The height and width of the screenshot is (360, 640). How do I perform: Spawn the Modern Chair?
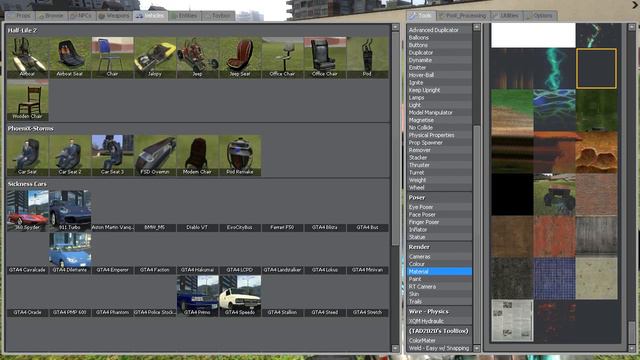[197, 155]
